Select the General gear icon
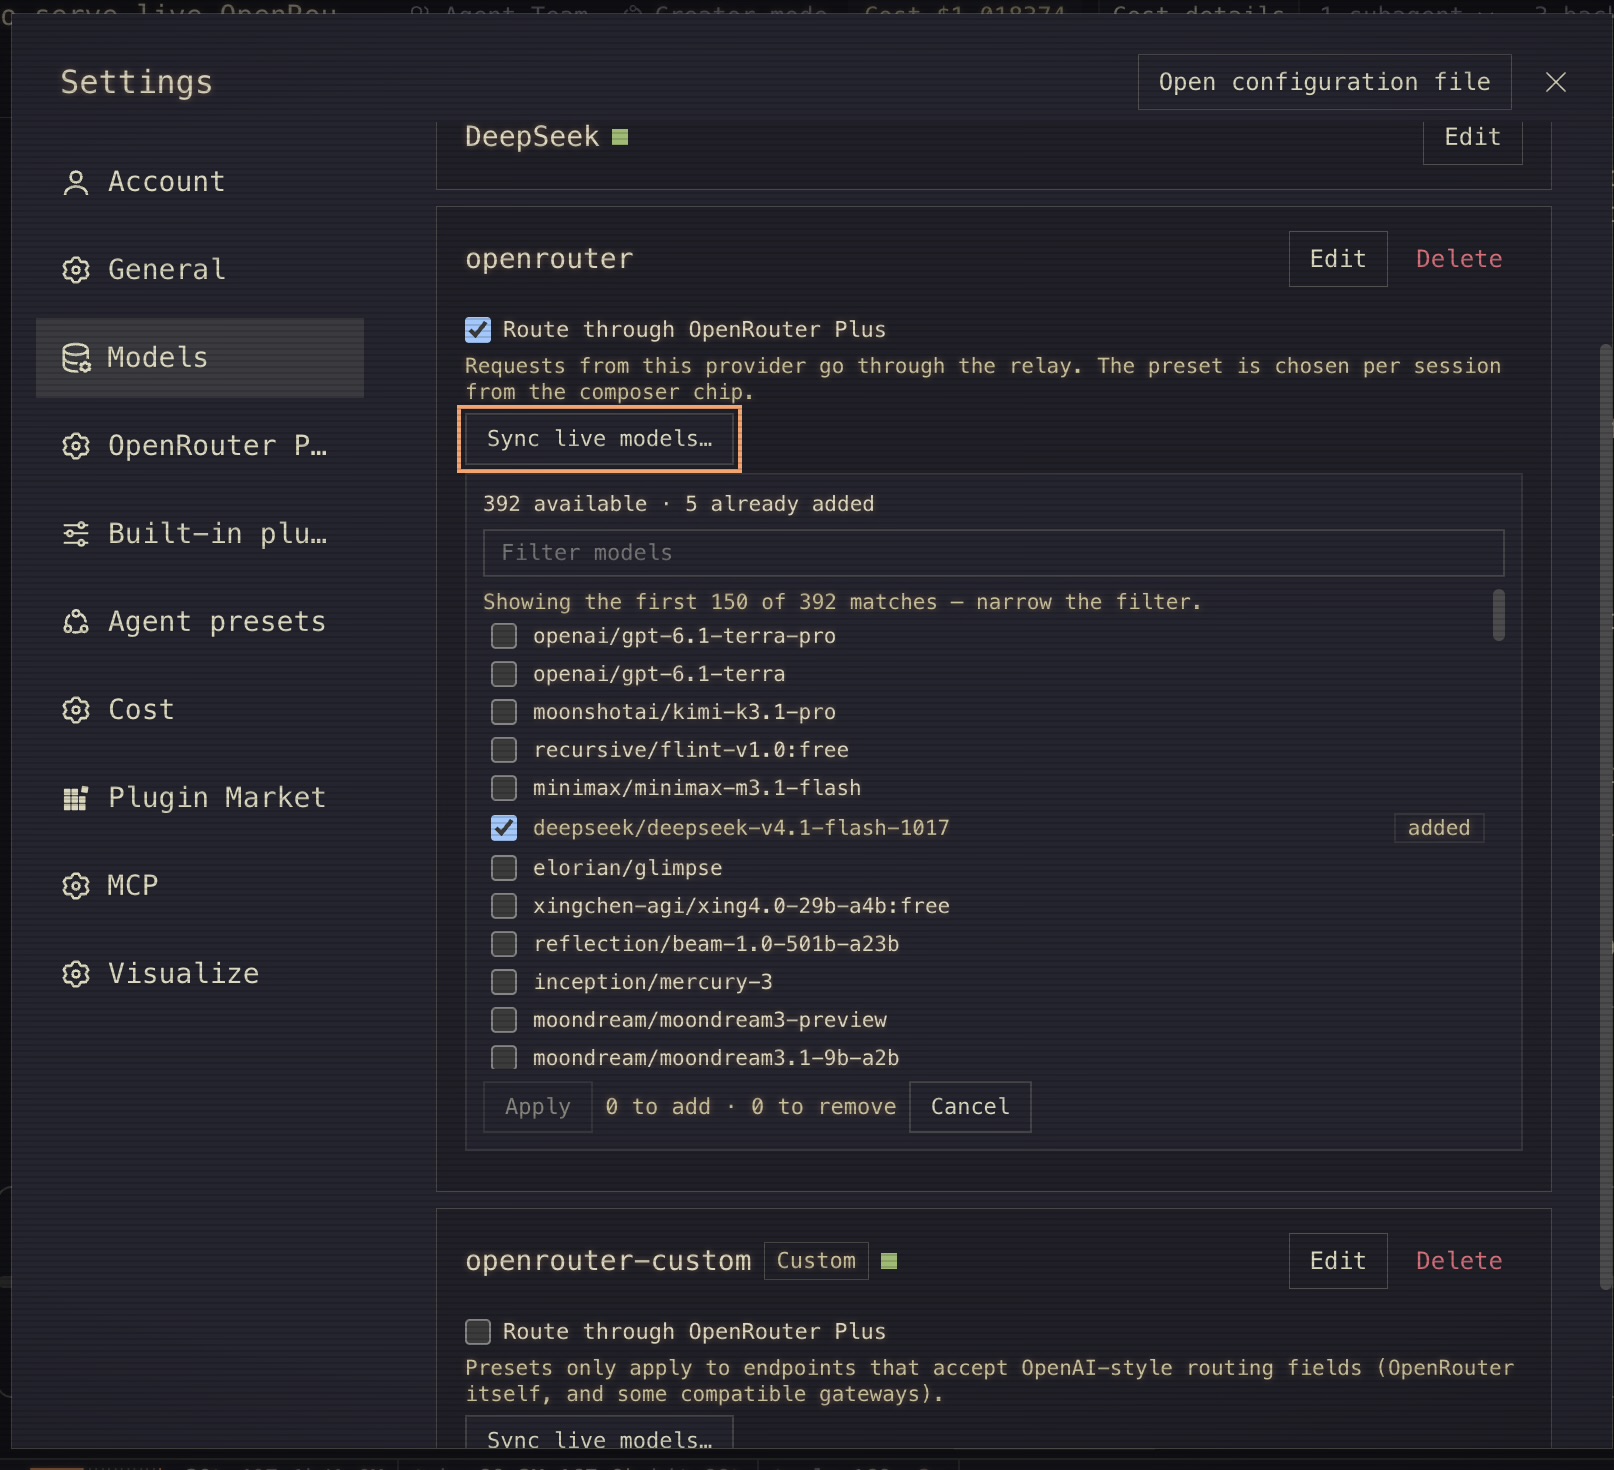This screenshot has width=1614, height=1470. (x=76, y=270)
